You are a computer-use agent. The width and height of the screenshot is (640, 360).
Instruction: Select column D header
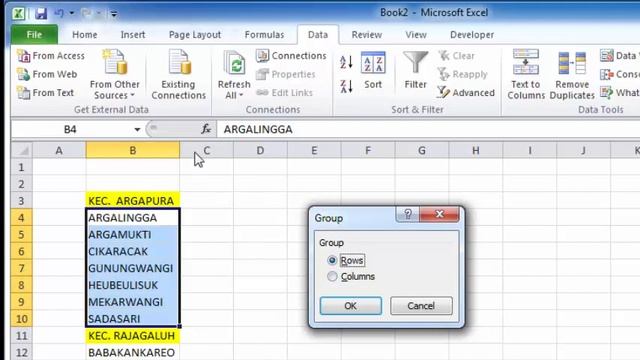[x=260, y=151]
